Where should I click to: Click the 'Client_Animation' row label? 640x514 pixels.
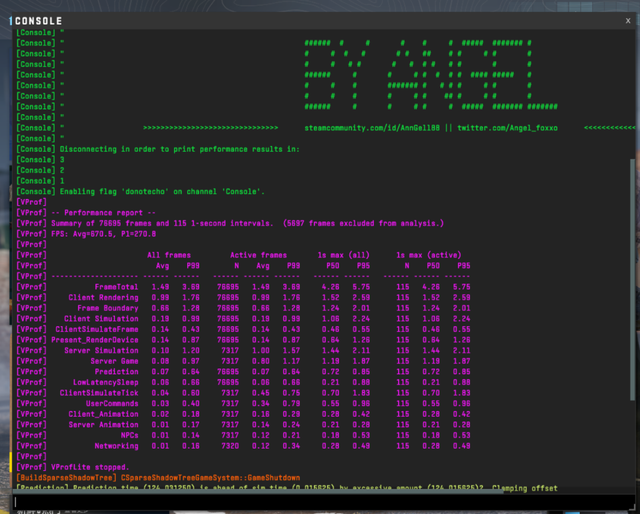coord(103,414)
